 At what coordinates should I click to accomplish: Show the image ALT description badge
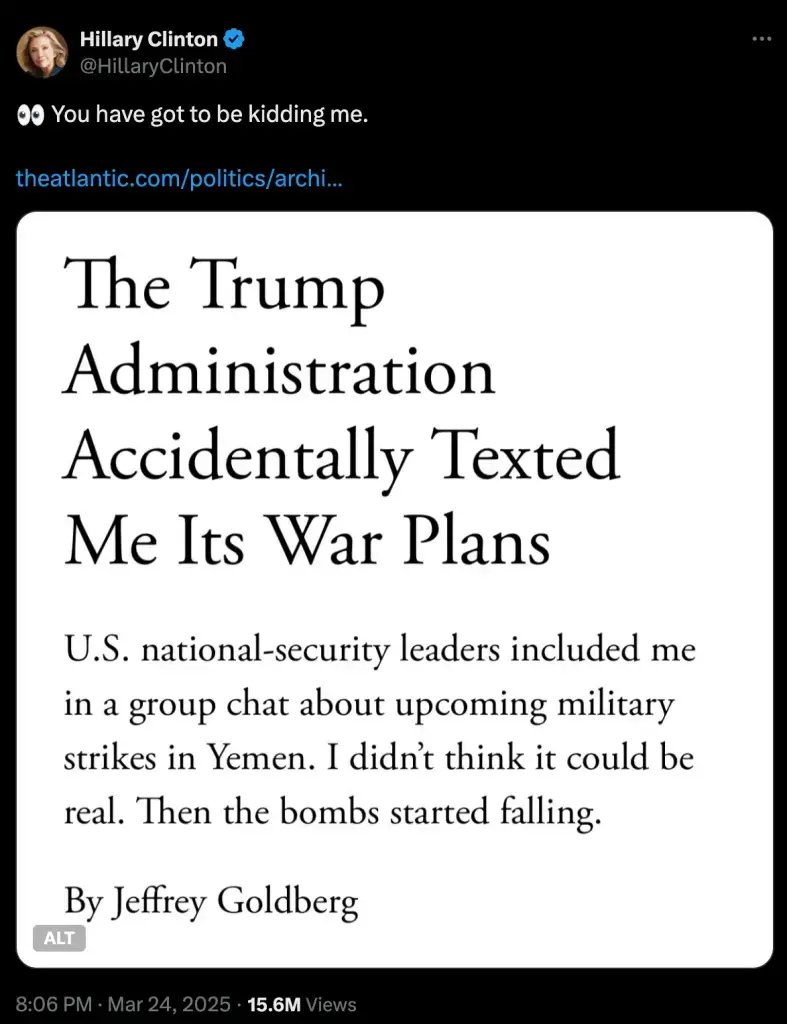[60, 938]
